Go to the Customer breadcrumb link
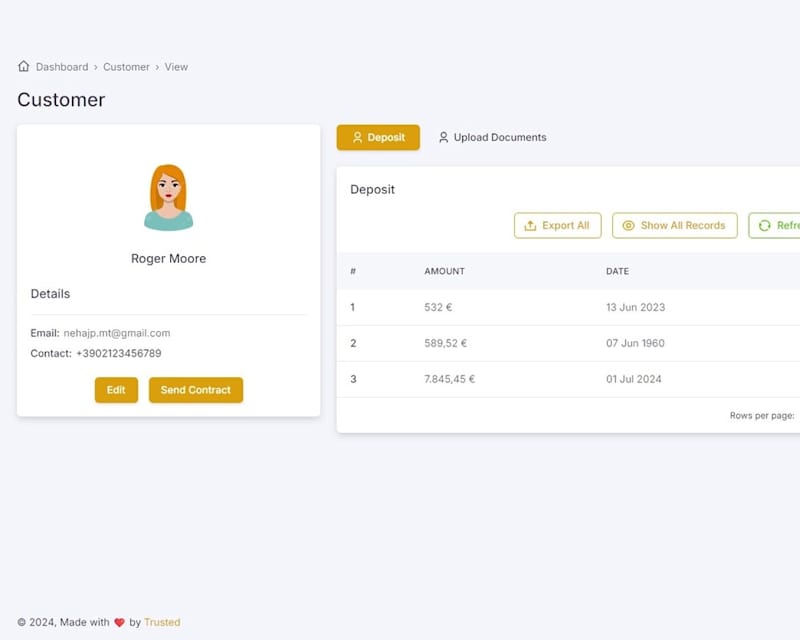 pos(126,67)
